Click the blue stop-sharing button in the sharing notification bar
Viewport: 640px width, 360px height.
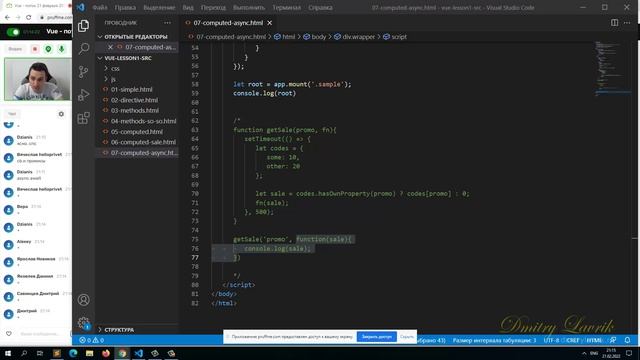(376, 337)
